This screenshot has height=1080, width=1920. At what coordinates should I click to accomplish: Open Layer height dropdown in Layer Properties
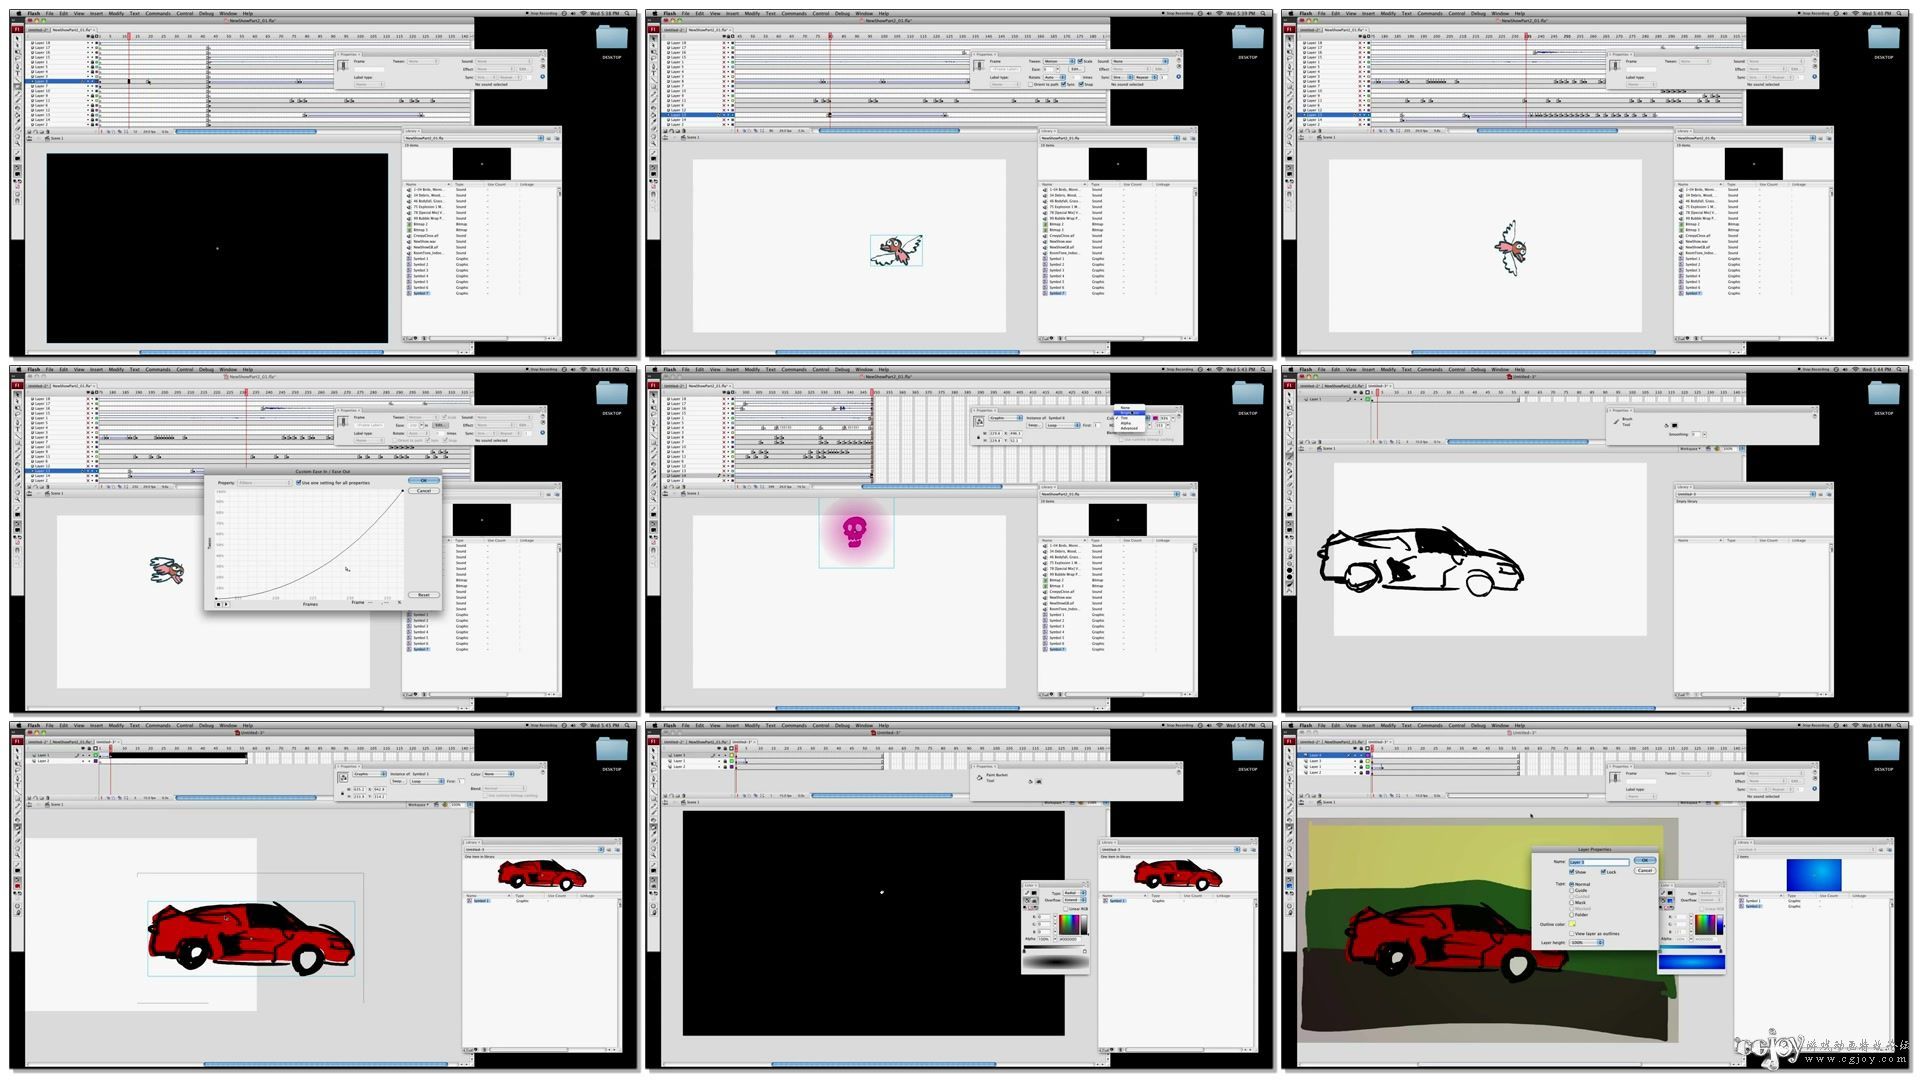click(x=1586, y=942)
